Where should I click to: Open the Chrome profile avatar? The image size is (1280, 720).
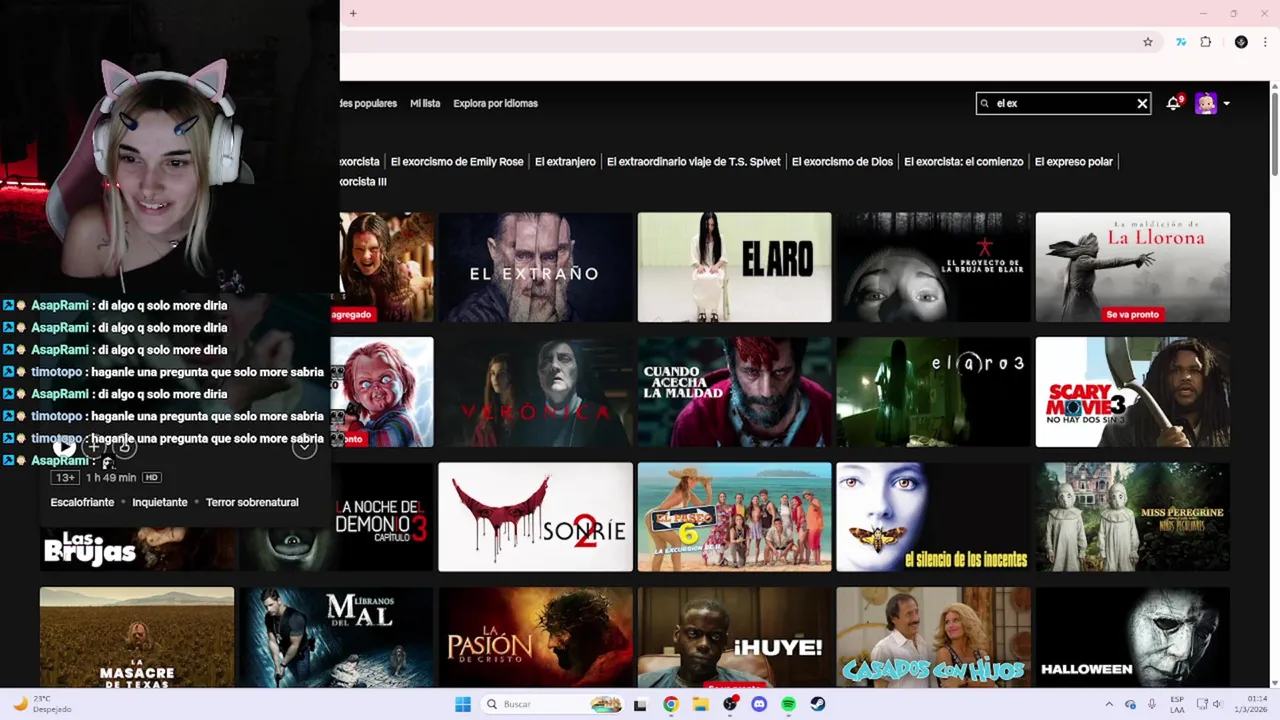point(1241,42)
